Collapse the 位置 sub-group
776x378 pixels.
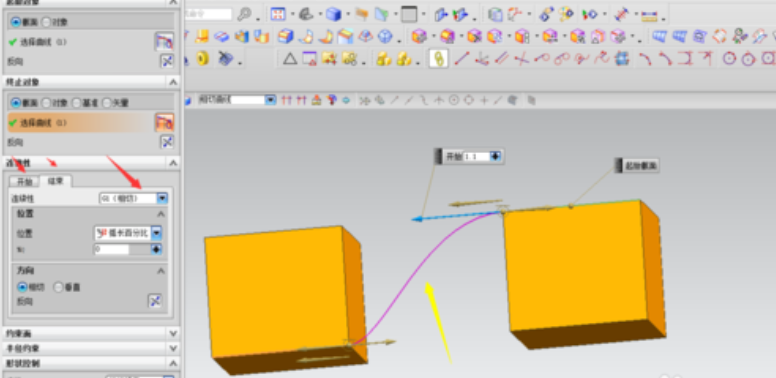click(x=161, y=214)
